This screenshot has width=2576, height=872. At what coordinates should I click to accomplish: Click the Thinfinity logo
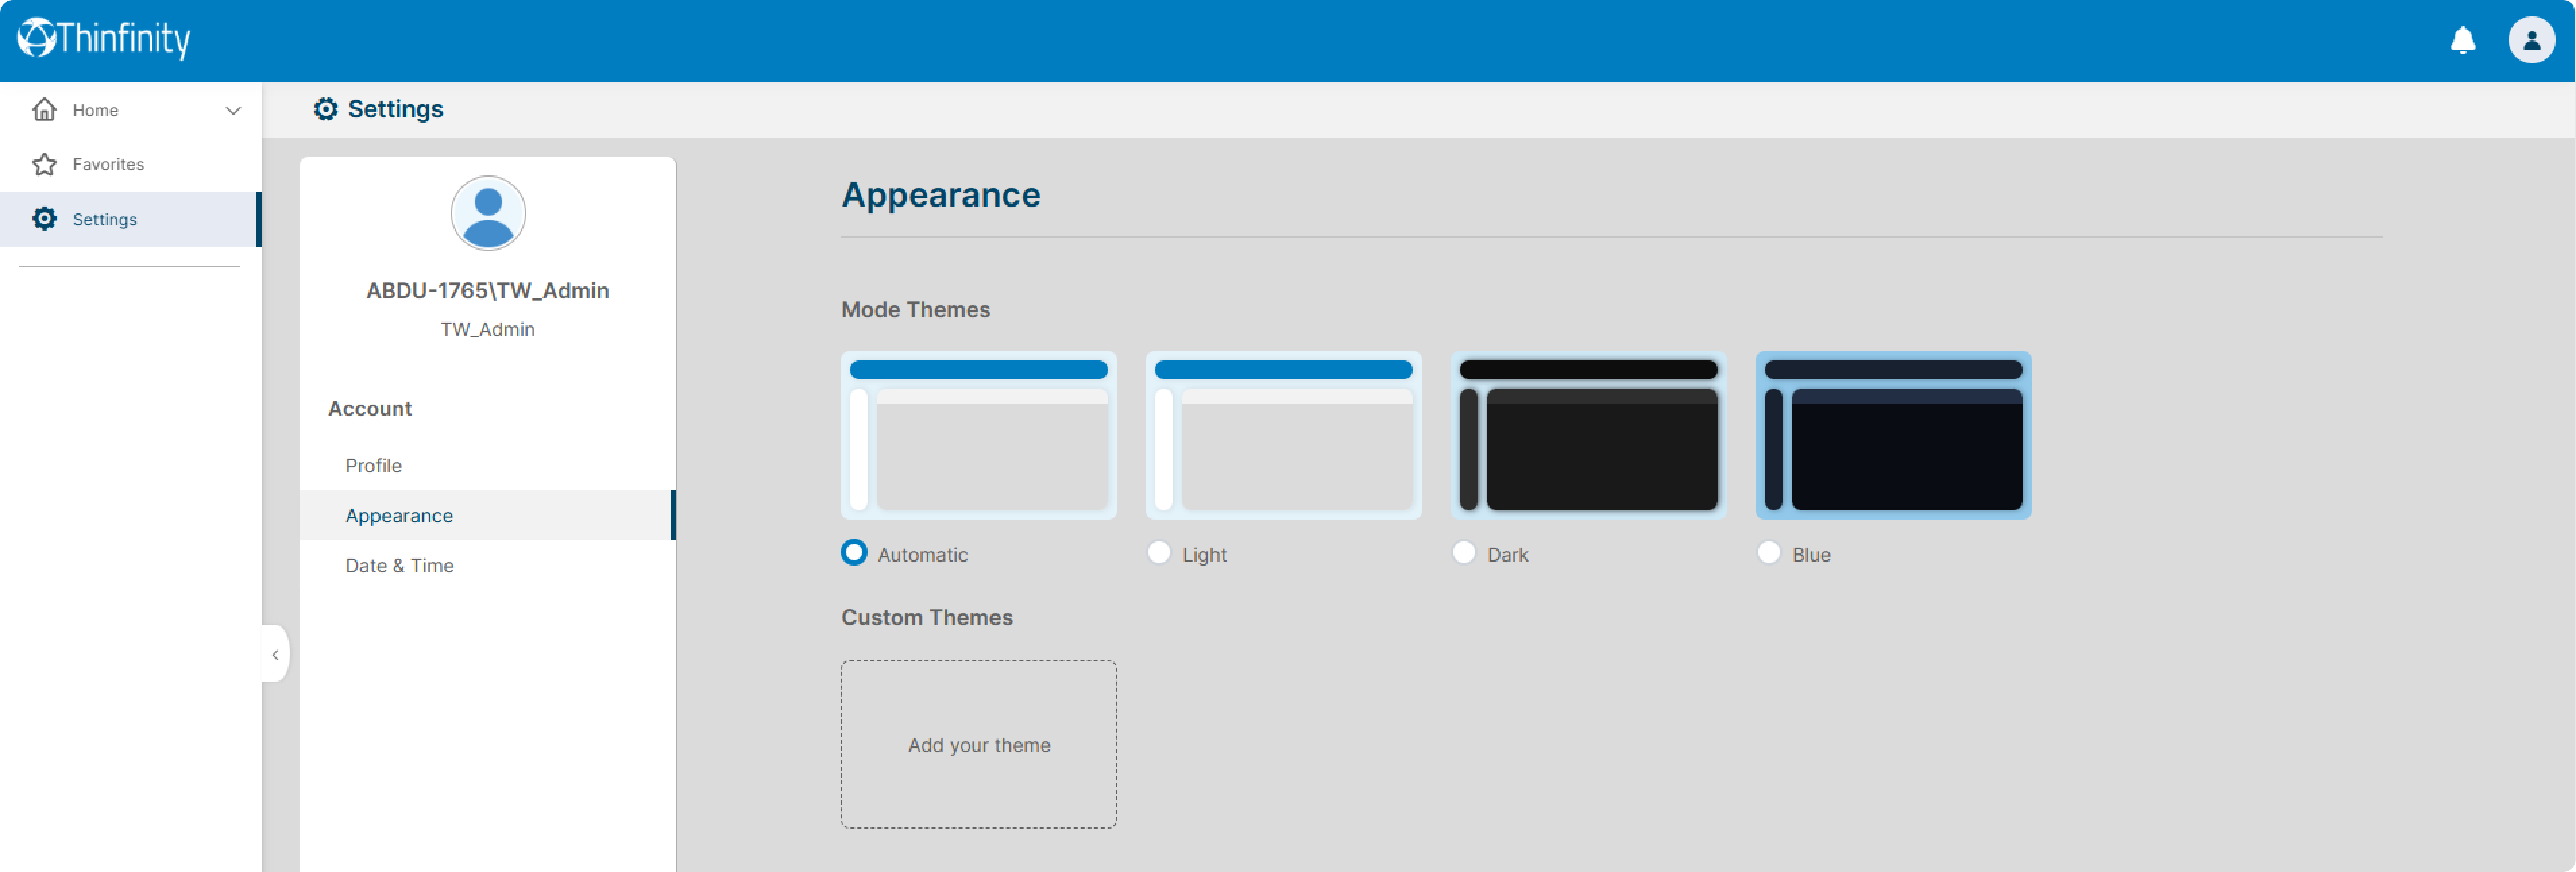pyautogui.click(x=104, y=38)
